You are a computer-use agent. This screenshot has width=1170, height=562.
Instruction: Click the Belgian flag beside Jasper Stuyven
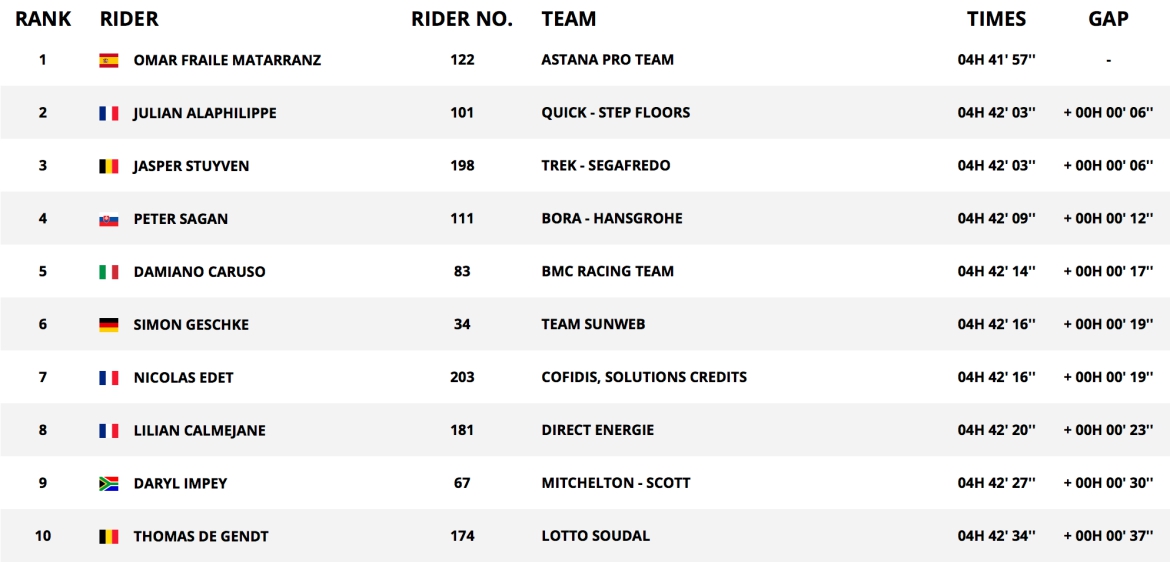pos(109,166)
